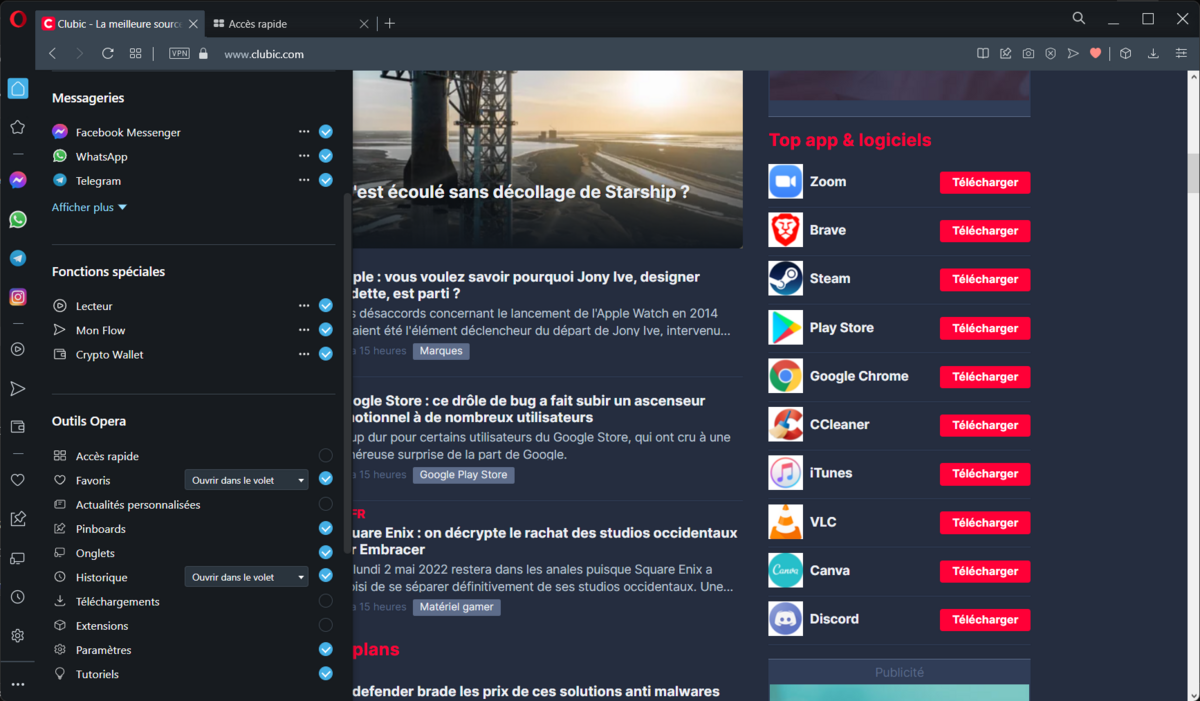
Task: Open history clock icon in sidebar strip
Action: coord(17,597)
